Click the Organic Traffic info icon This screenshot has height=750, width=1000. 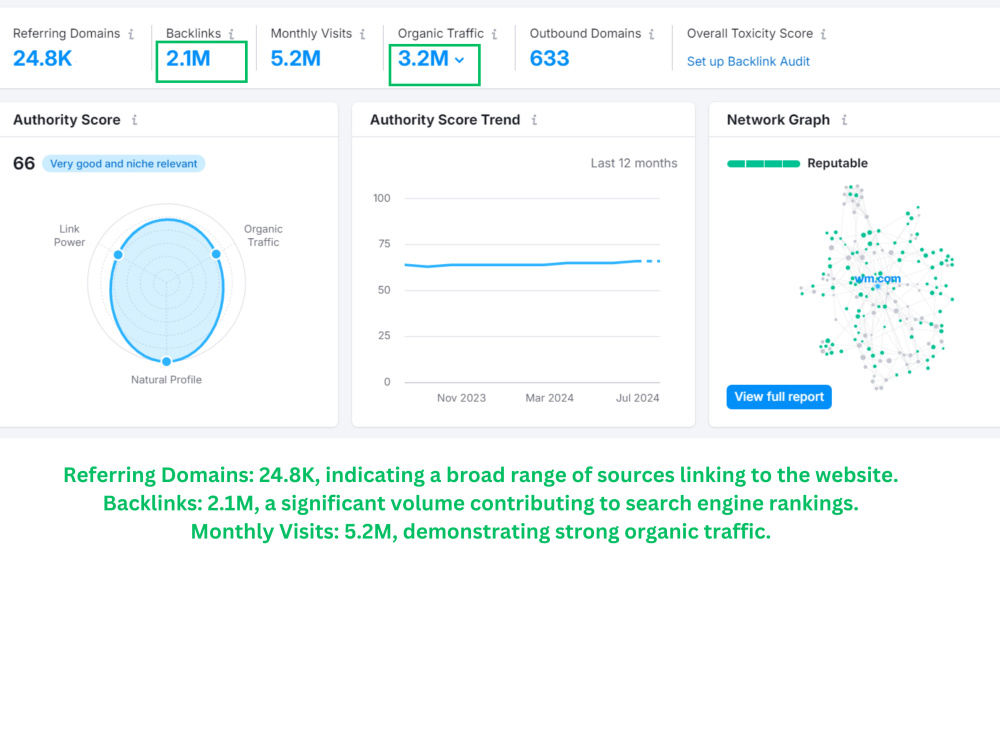coord(494,34)
